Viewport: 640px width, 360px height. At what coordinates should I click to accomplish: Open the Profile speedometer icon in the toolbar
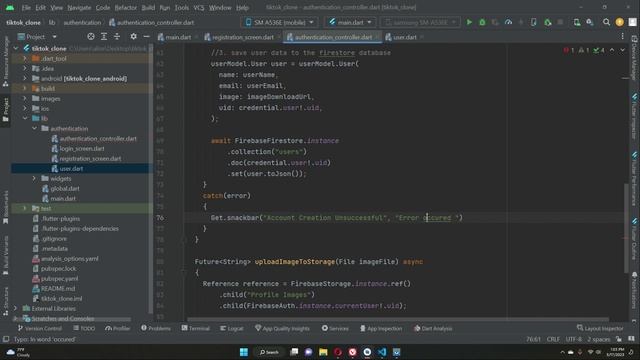[x=508, y=22]
